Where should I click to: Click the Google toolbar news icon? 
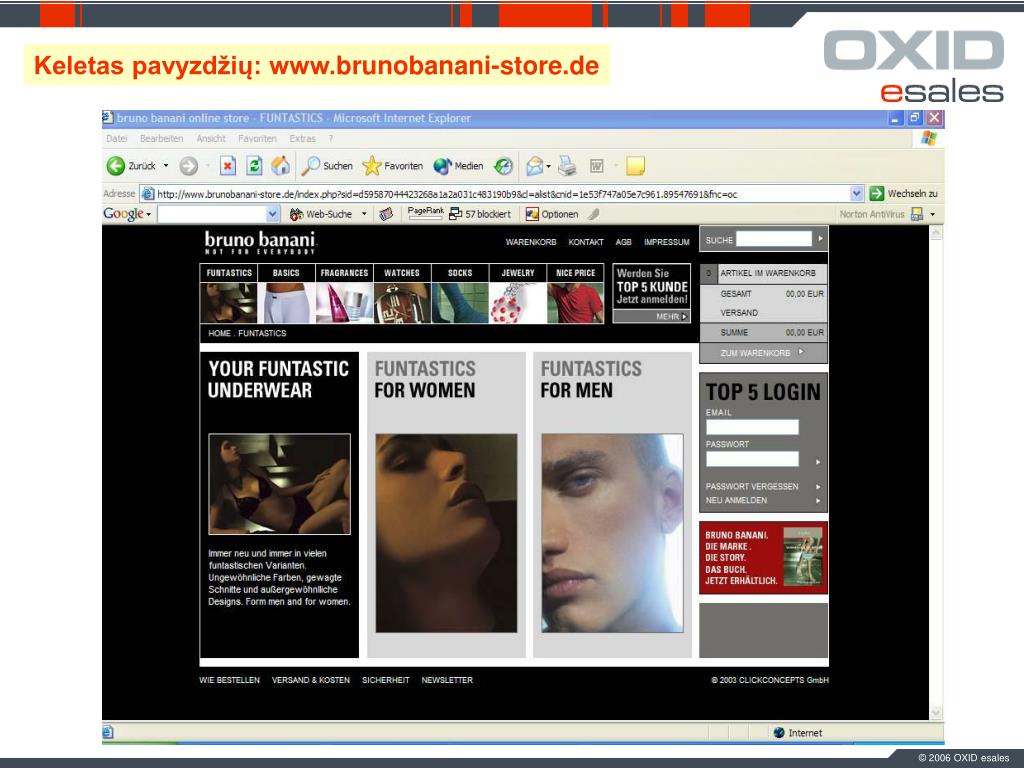click(387, 214)
